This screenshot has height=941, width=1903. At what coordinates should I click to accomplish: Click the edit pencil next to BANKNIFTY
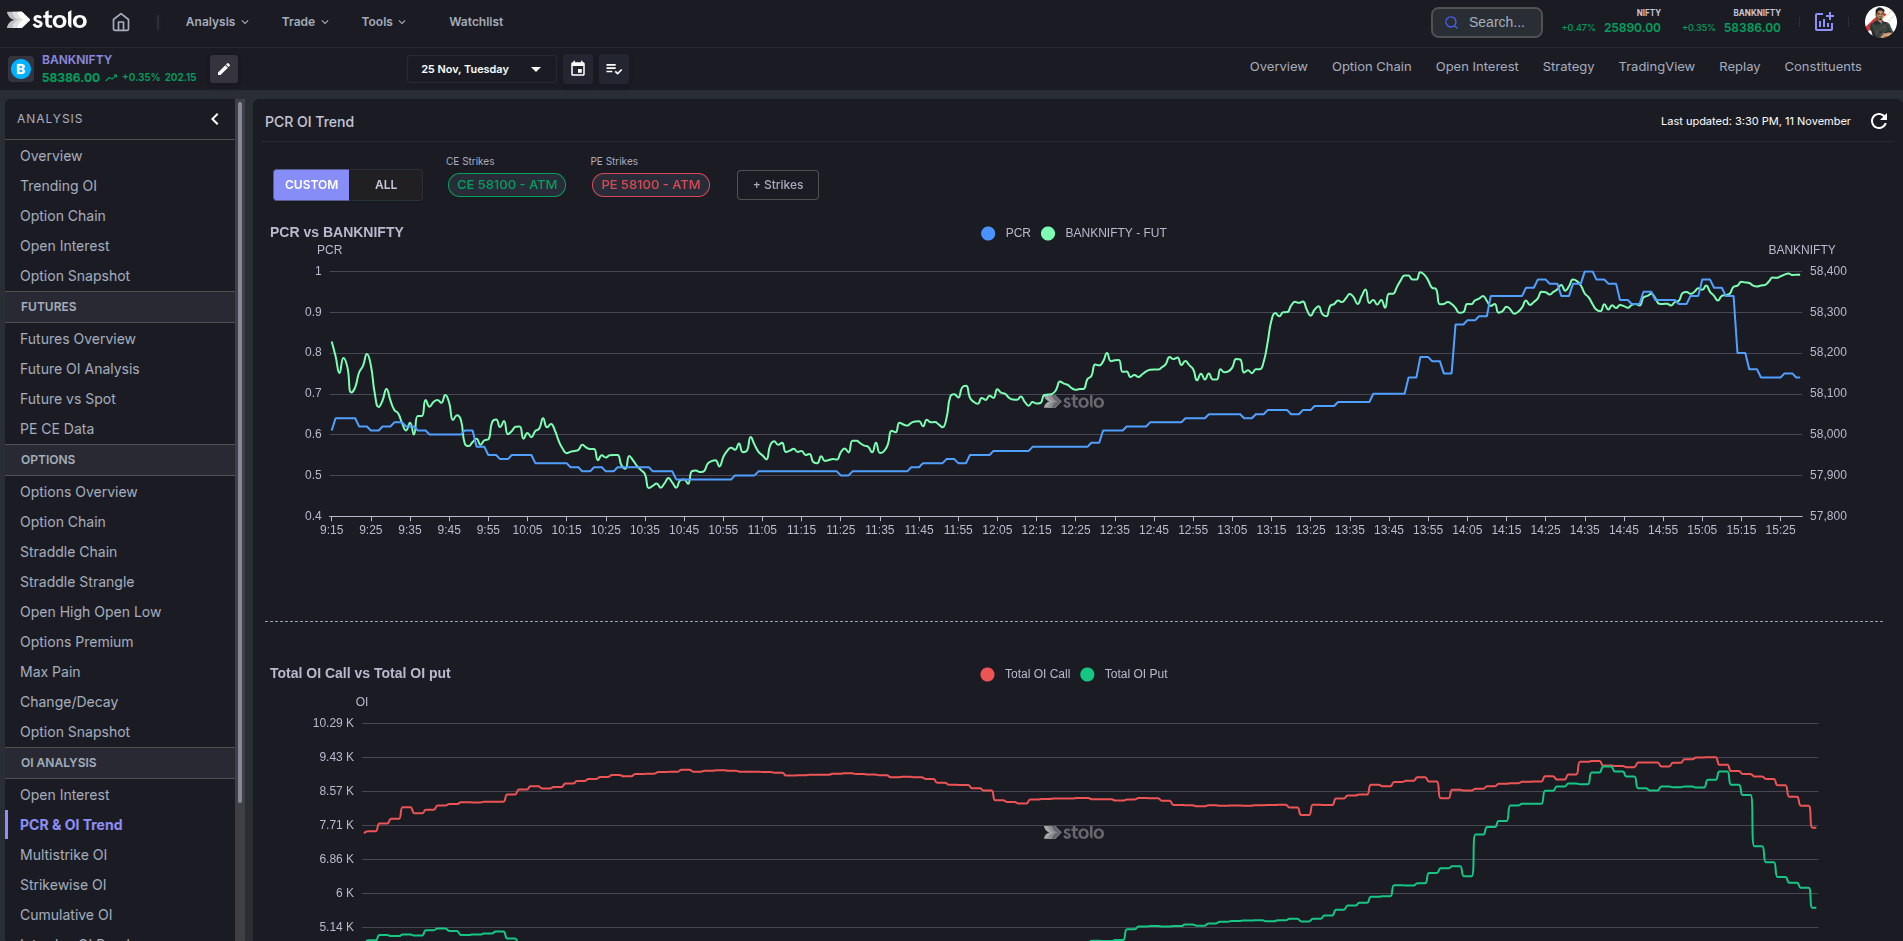pos(224,69)
